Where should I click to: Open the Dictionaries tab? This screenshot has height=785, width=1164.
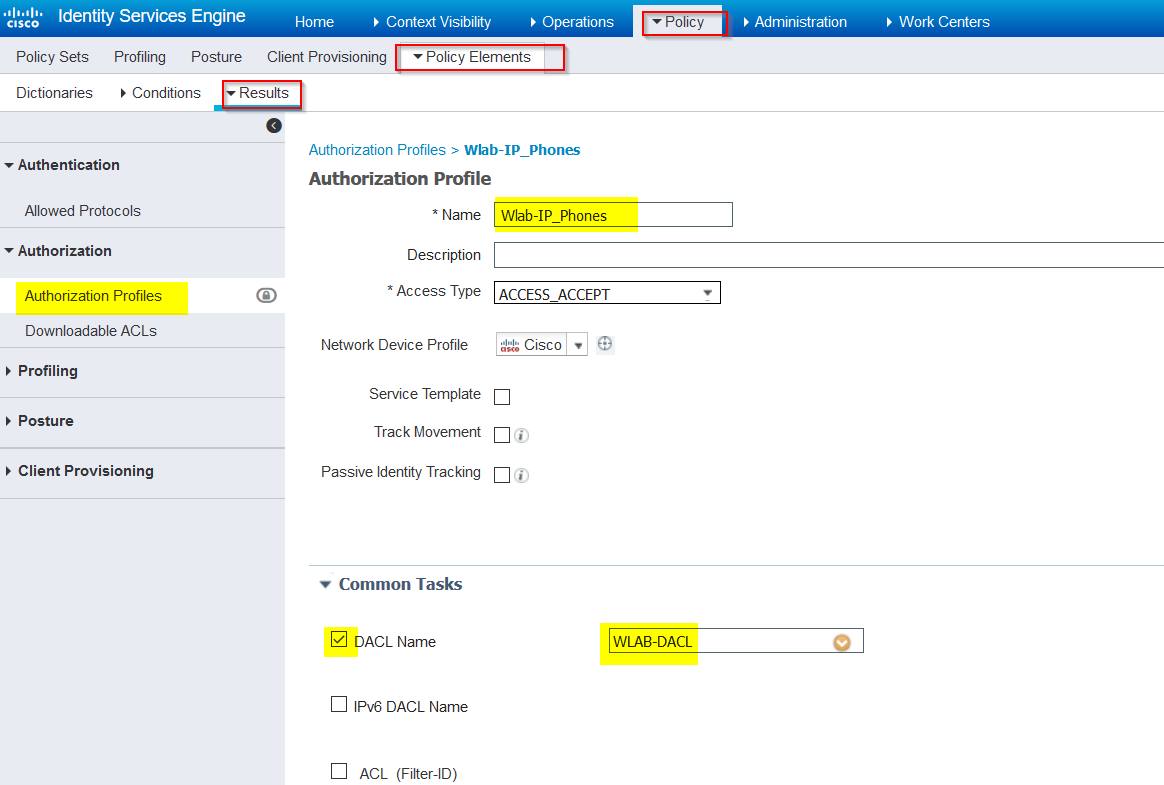(54, 93)
